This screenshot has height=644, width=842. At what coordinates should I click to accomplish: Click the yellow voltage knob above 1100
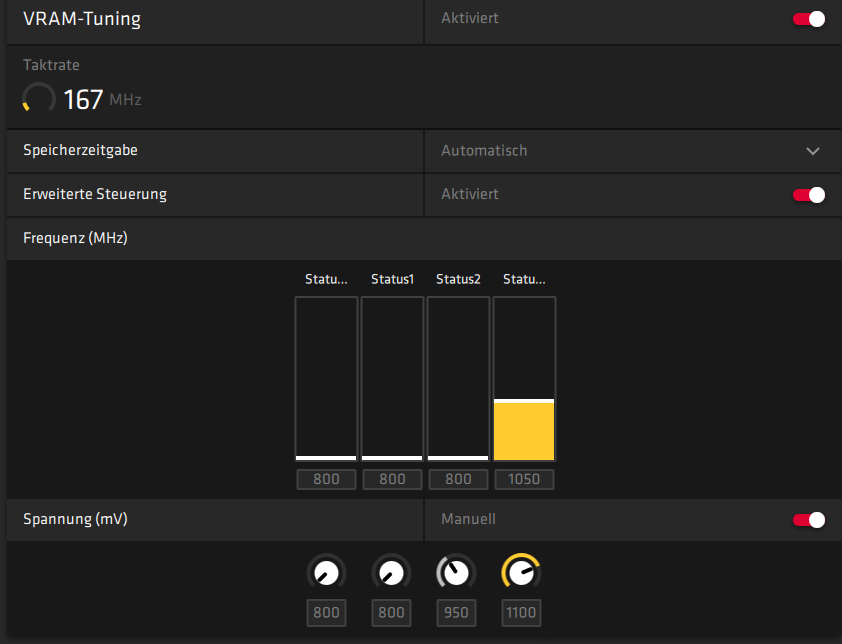[x=521, y=573]
